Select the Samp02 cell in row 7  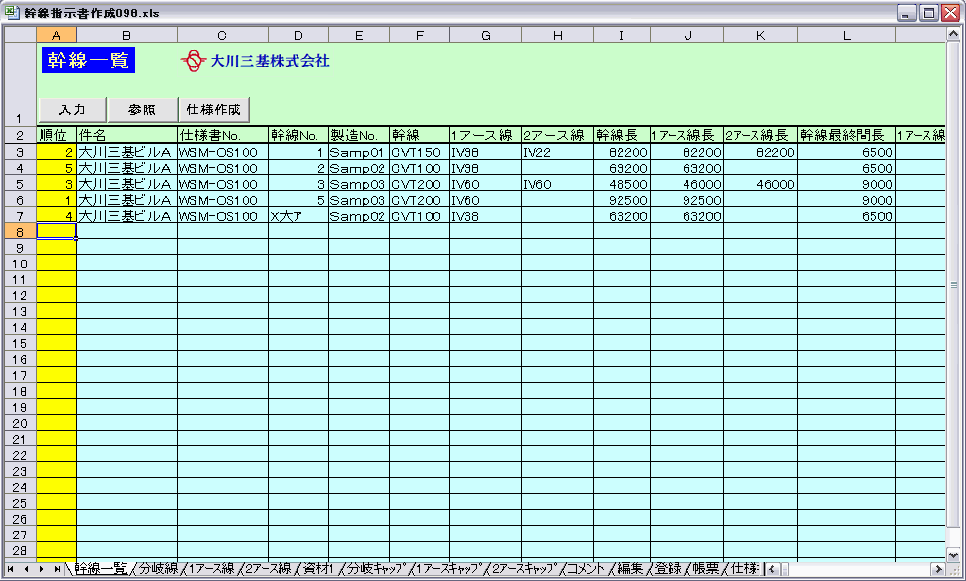click(359, 216)
